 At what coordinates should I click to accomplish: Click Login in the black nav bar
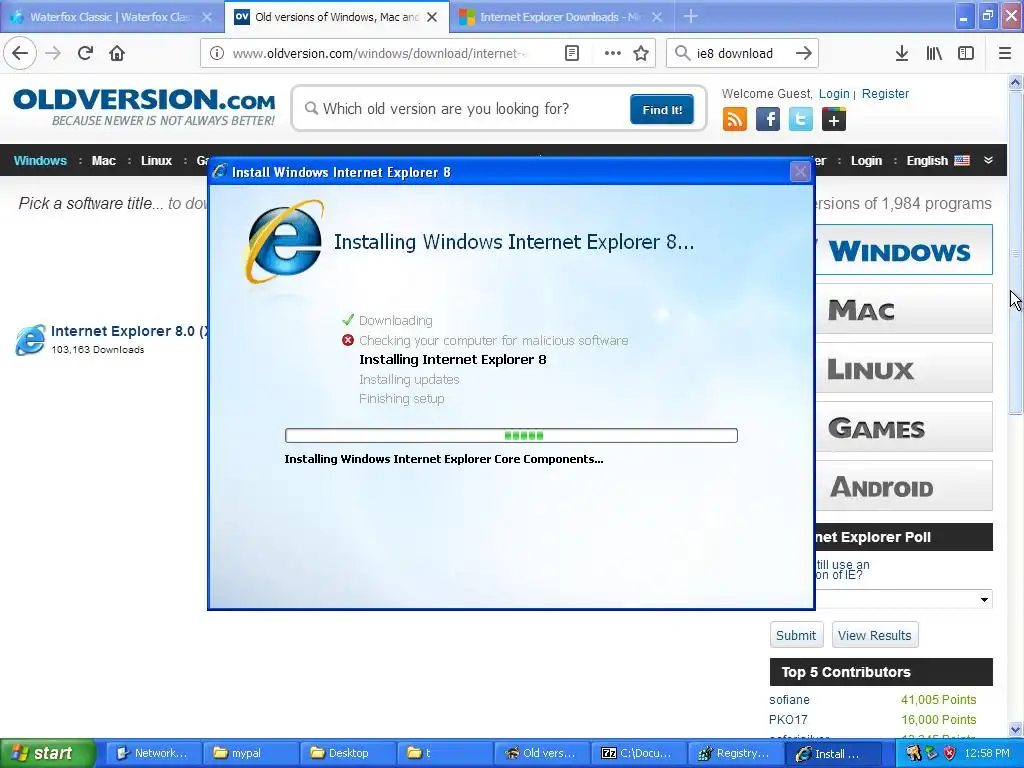click(x=867, y=161)
